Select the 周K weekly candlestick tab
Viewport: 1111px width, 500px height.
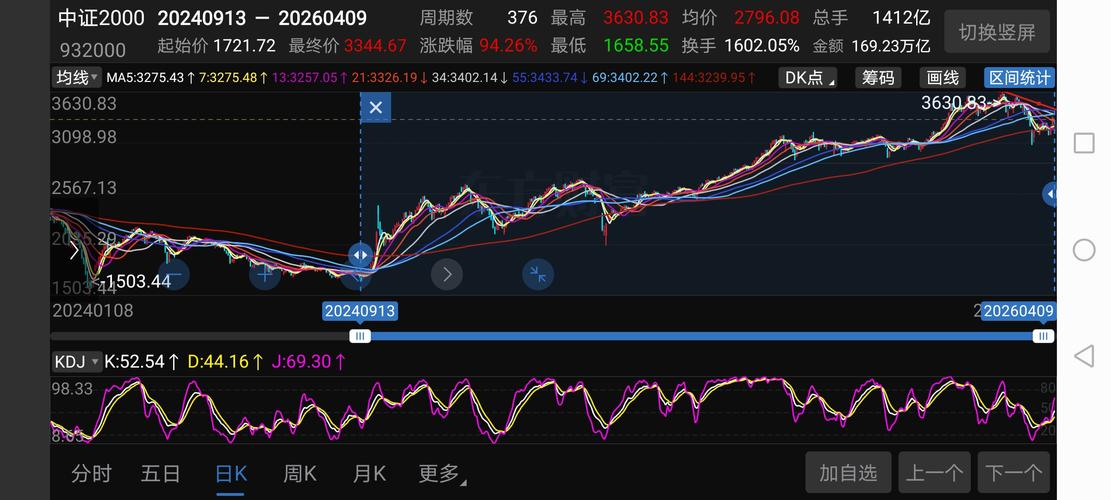tap(300, 473)
